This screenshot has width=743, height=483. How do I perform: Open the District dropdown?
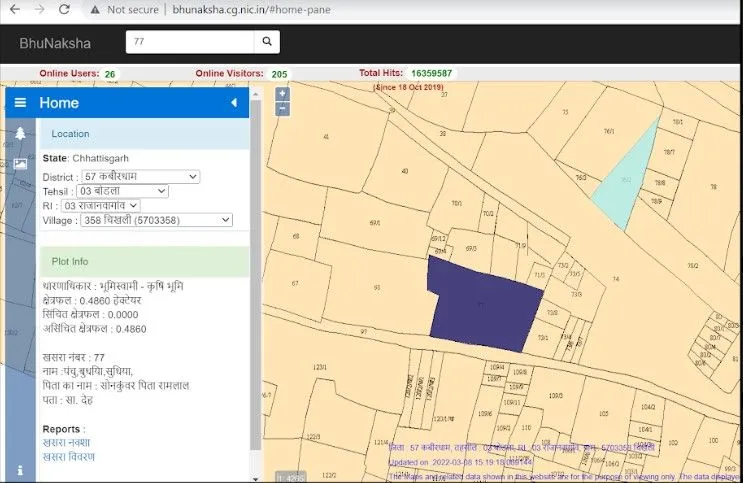(141, 177)
